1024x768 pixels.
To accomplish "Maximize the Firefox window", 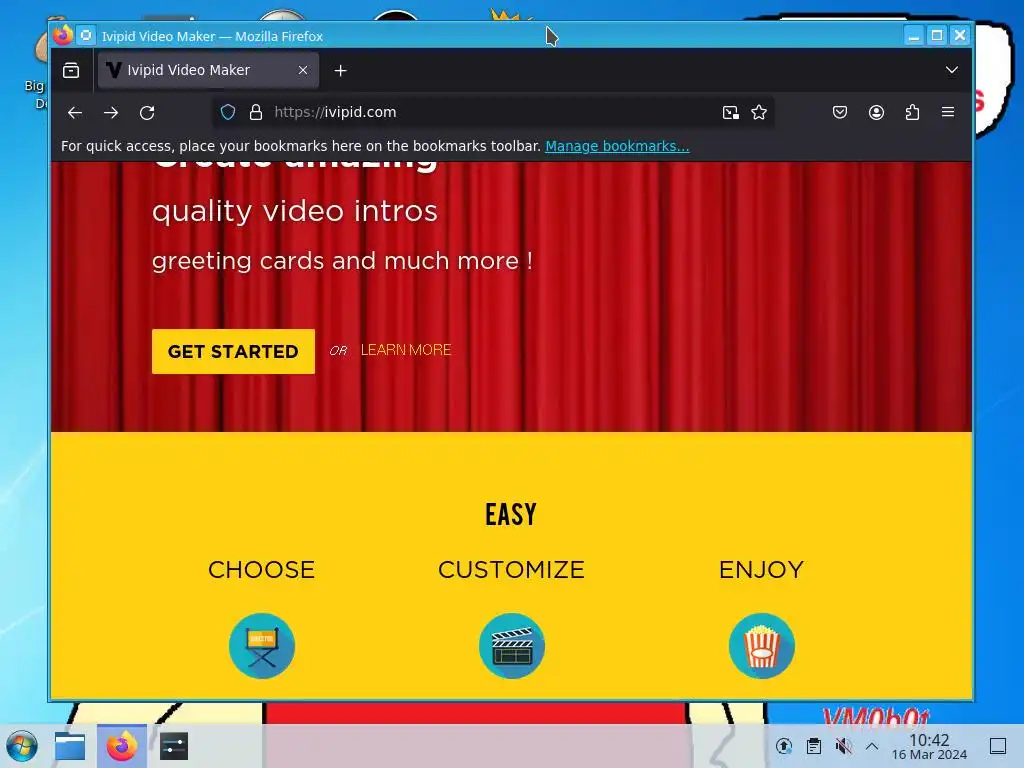I will [x=936, y=35].
